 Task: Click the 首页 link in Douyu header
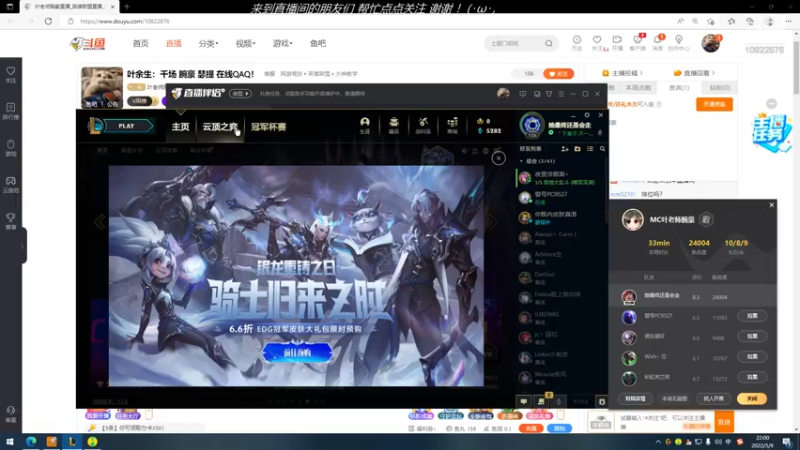point(140,43)
